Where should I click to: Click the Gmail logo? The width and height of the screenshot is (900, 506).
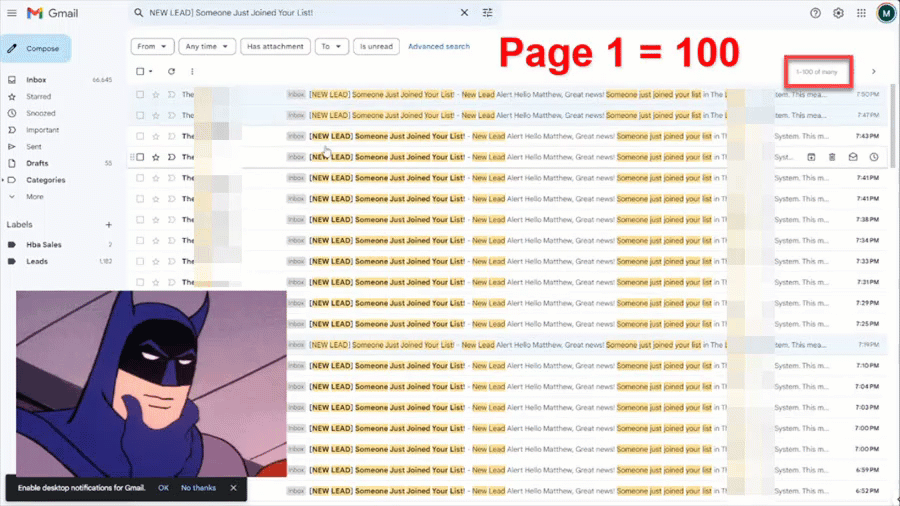(x=52, y=13)
